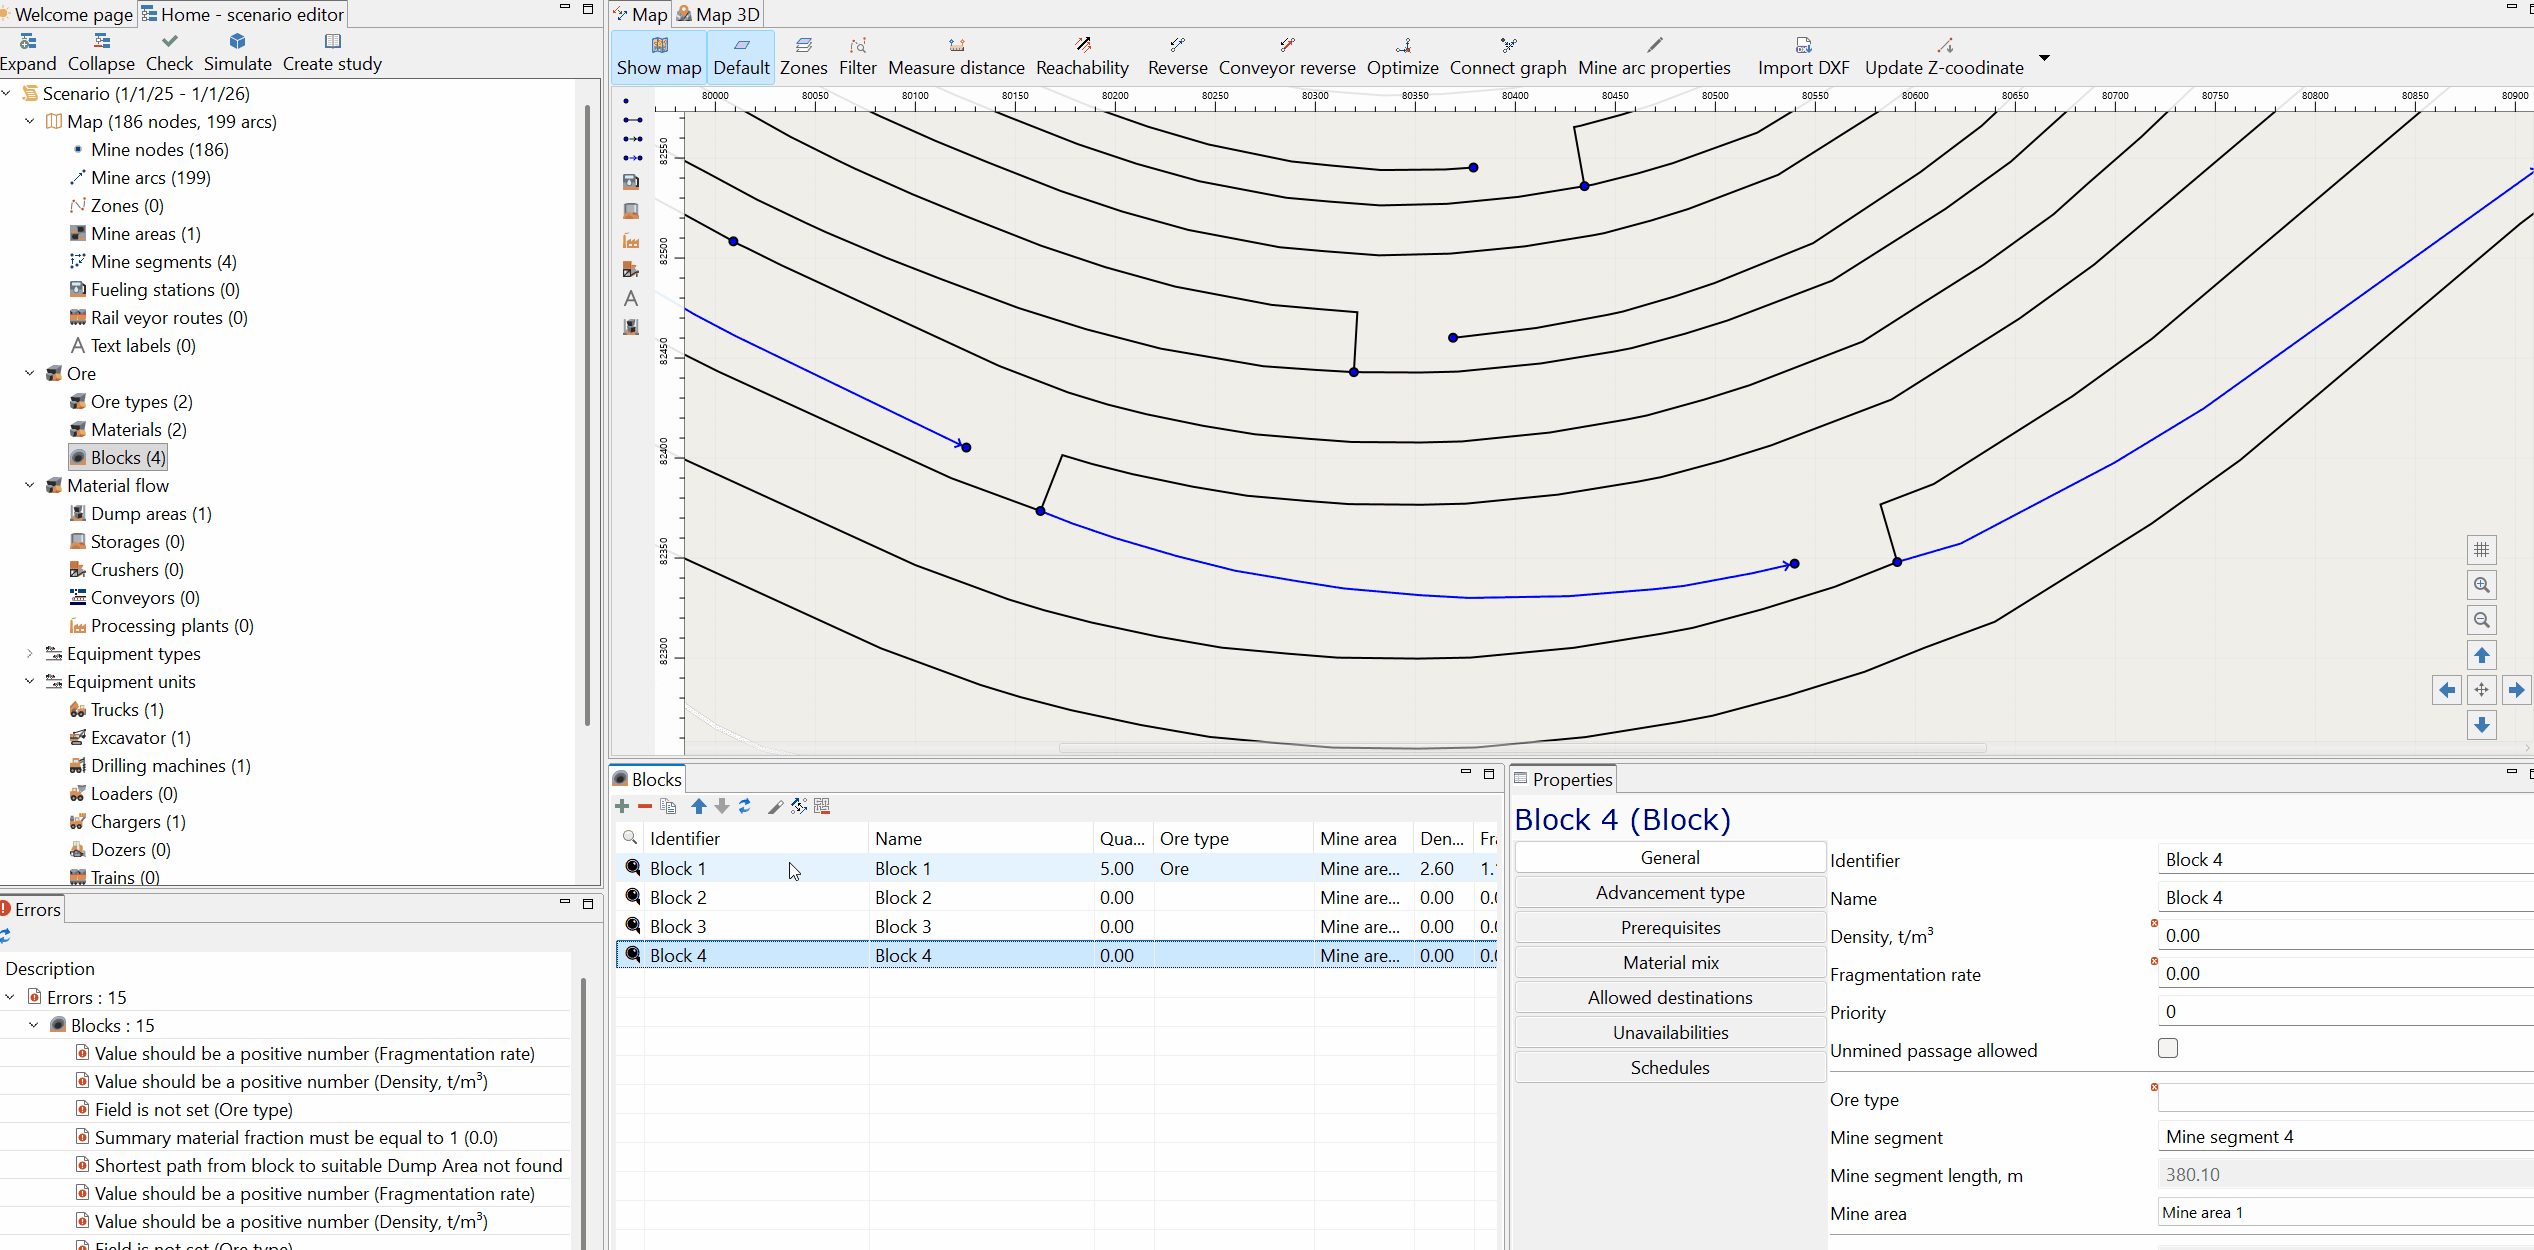Open the Material mix section

coord(1669,962)
